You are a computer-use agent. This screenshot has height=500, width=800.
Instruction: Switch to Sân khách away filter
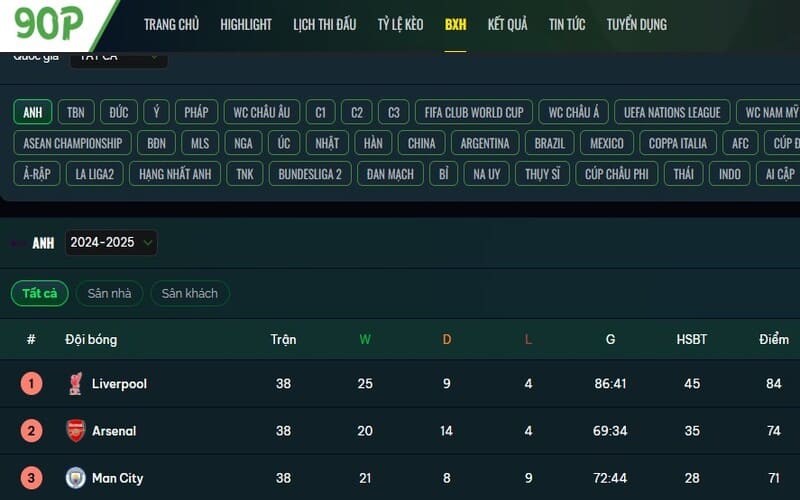(190, 293)
